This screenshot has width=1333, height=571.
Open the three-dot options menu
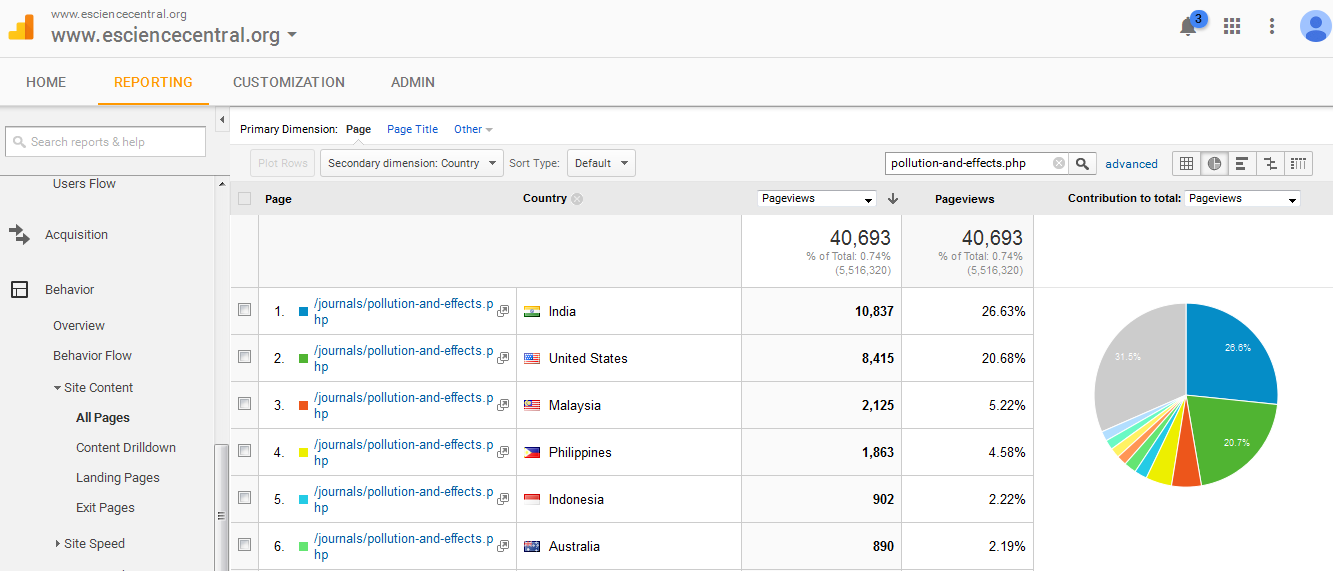point(1272,26)
